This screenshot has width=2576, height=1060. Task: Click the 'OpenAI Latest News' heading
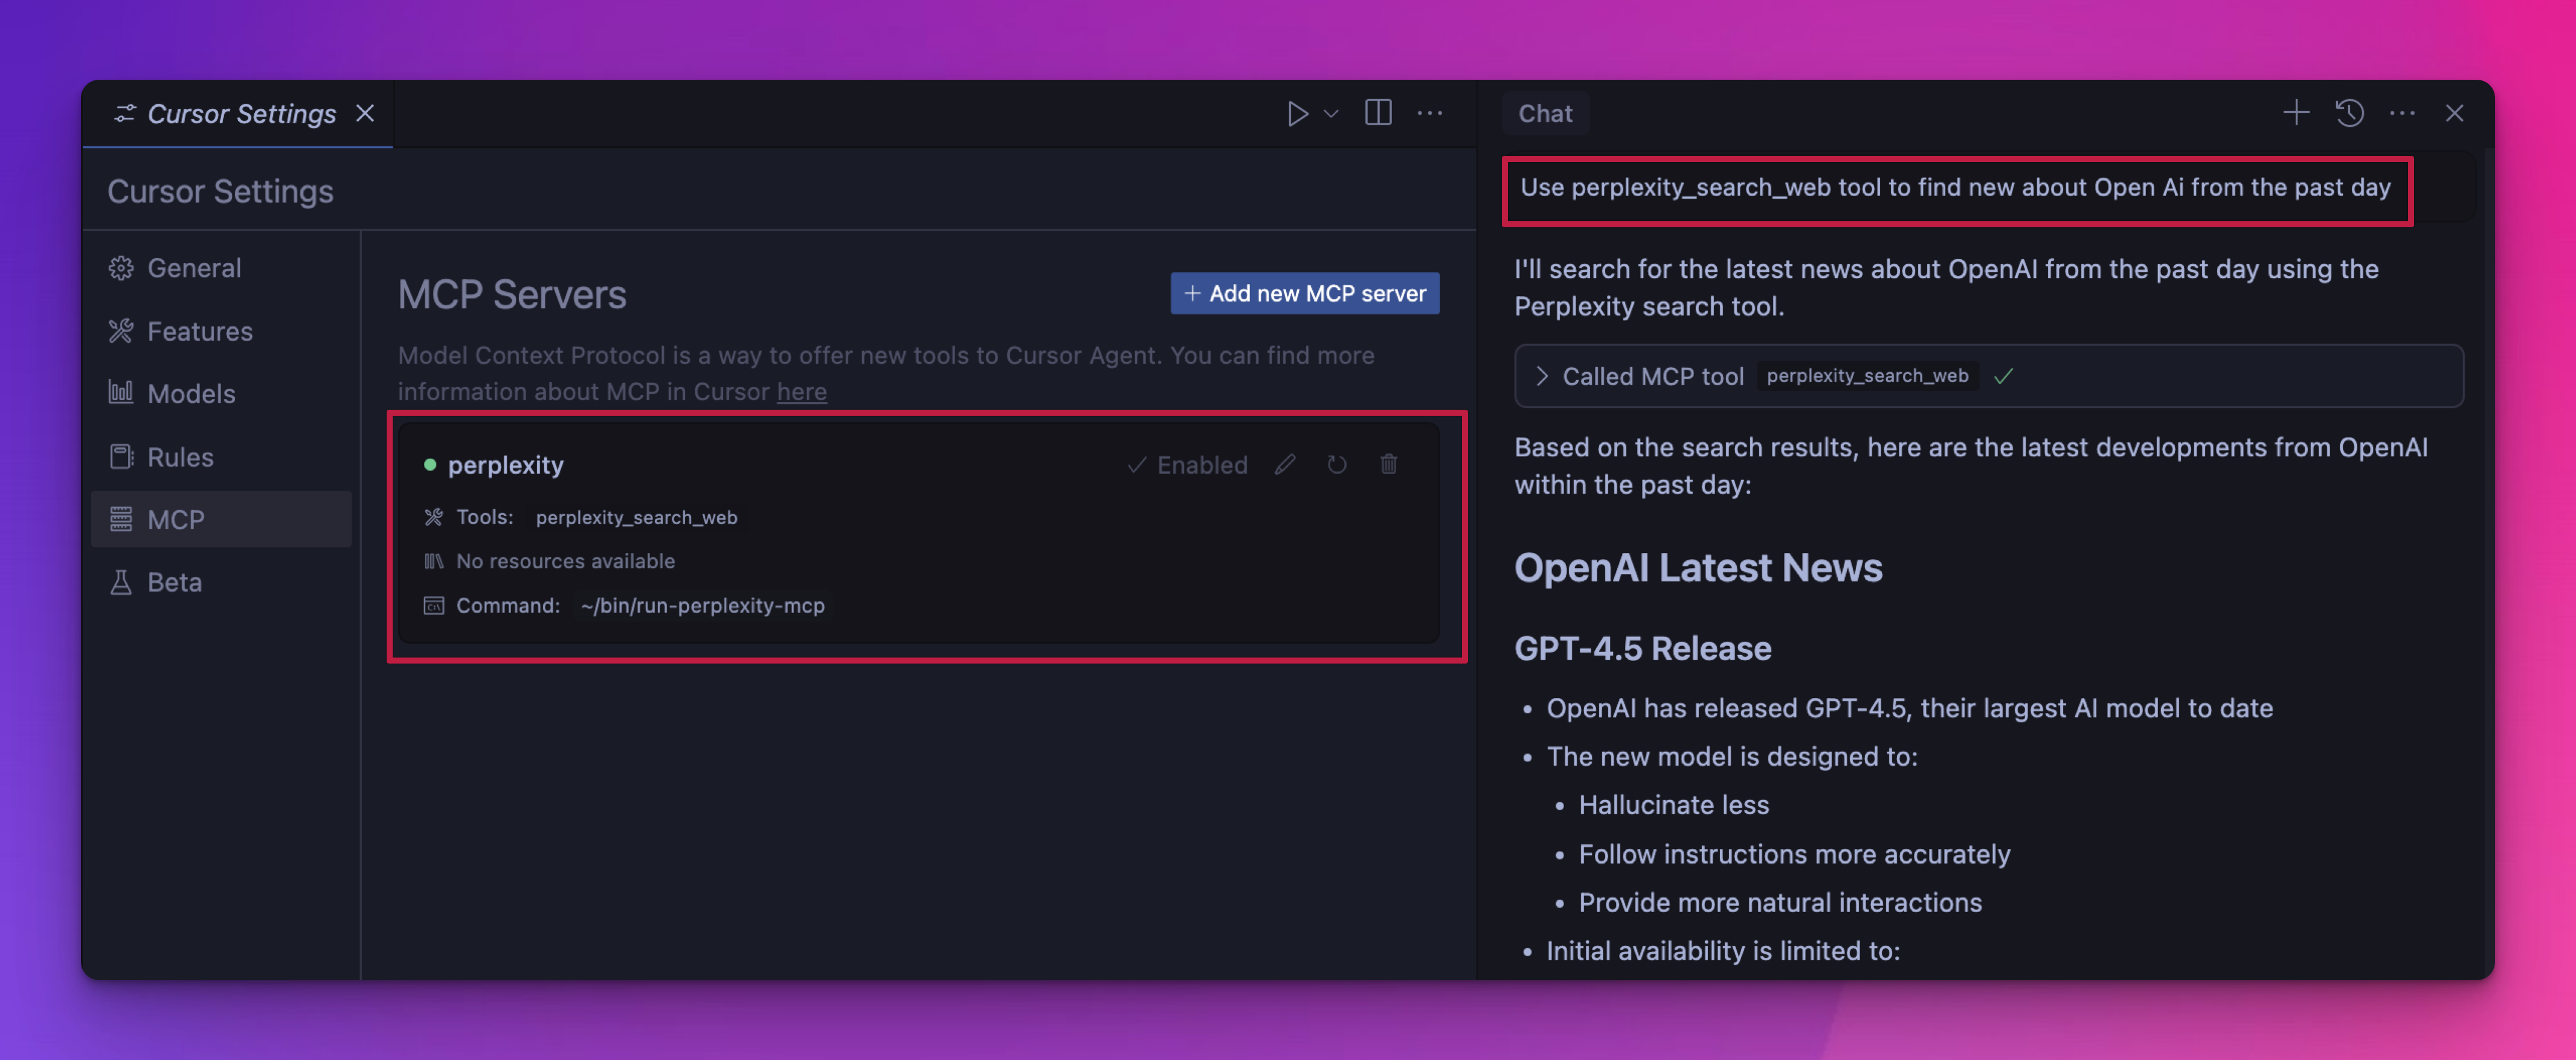point(1698,568)
